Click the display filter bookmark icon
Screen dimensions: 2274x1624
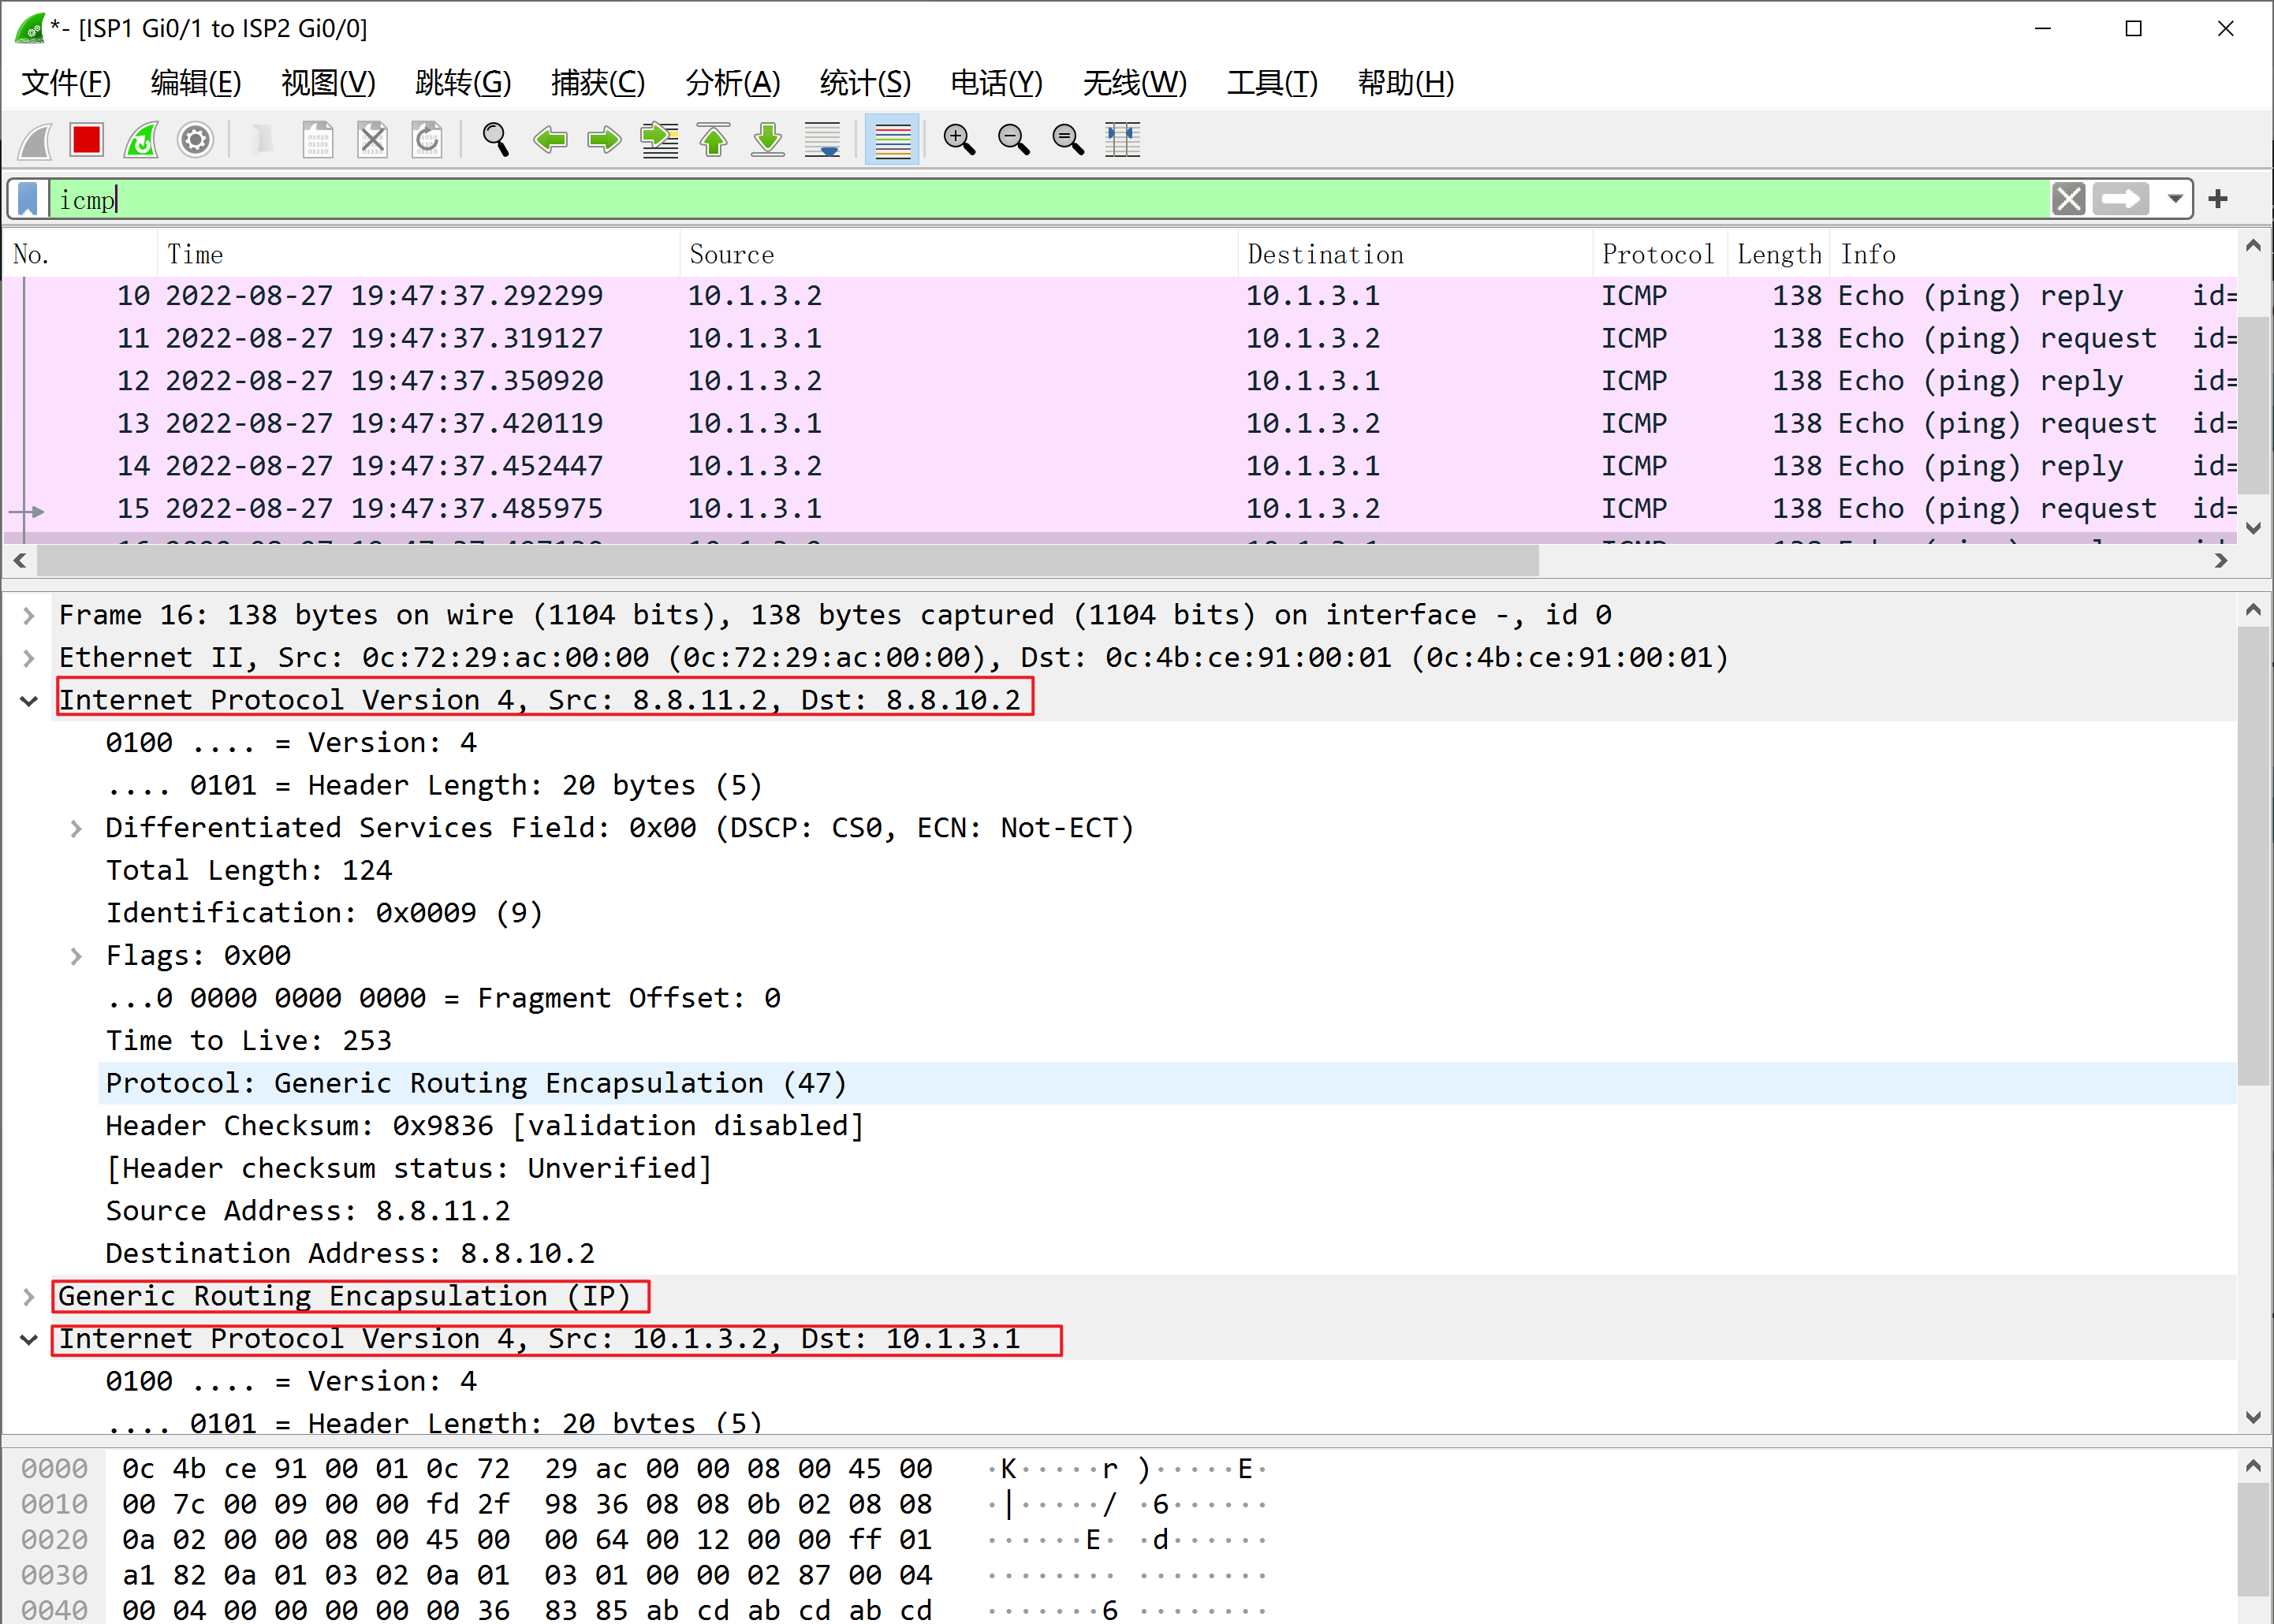click(28, 199)
